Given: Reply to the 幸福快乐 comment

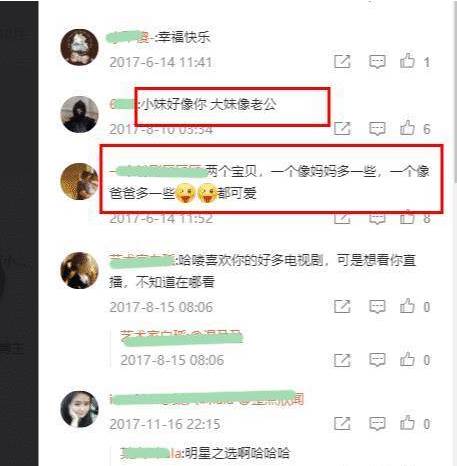Looking at the screenshot, I should (377, 62).
